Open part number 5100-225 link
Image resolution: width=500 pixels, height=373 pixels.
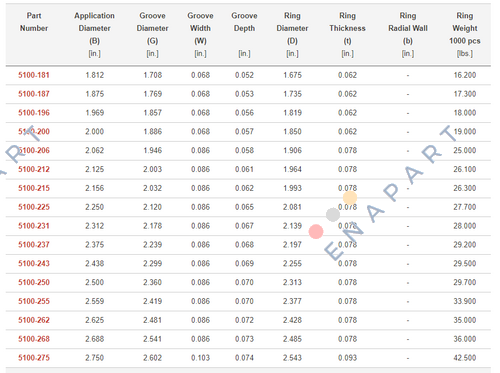click(x=34, y=207)
